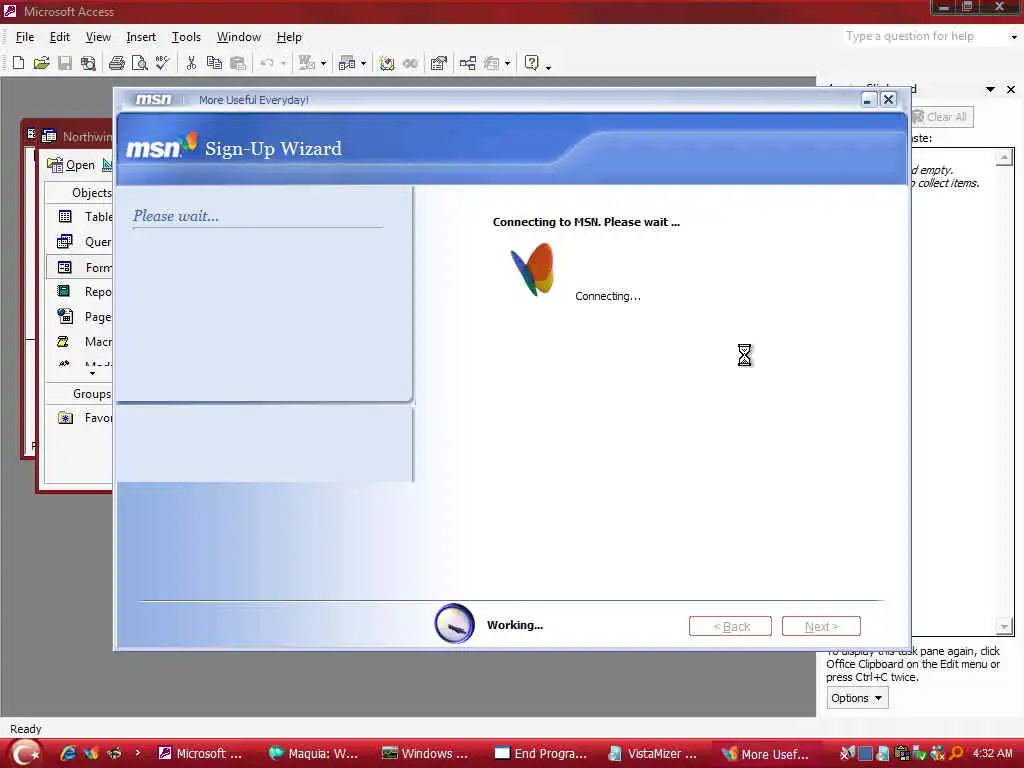The width and height of the screenshot is (1024, 768).
Task: Open the Undo dropdown arrow
Action: [283, 63]
